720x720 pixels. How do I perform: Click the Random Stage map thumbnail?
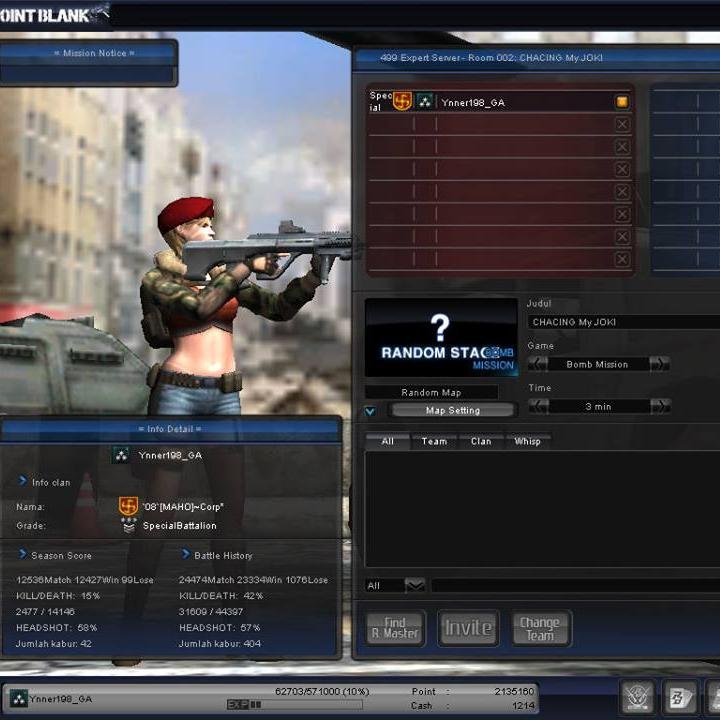tap(441, 338)
